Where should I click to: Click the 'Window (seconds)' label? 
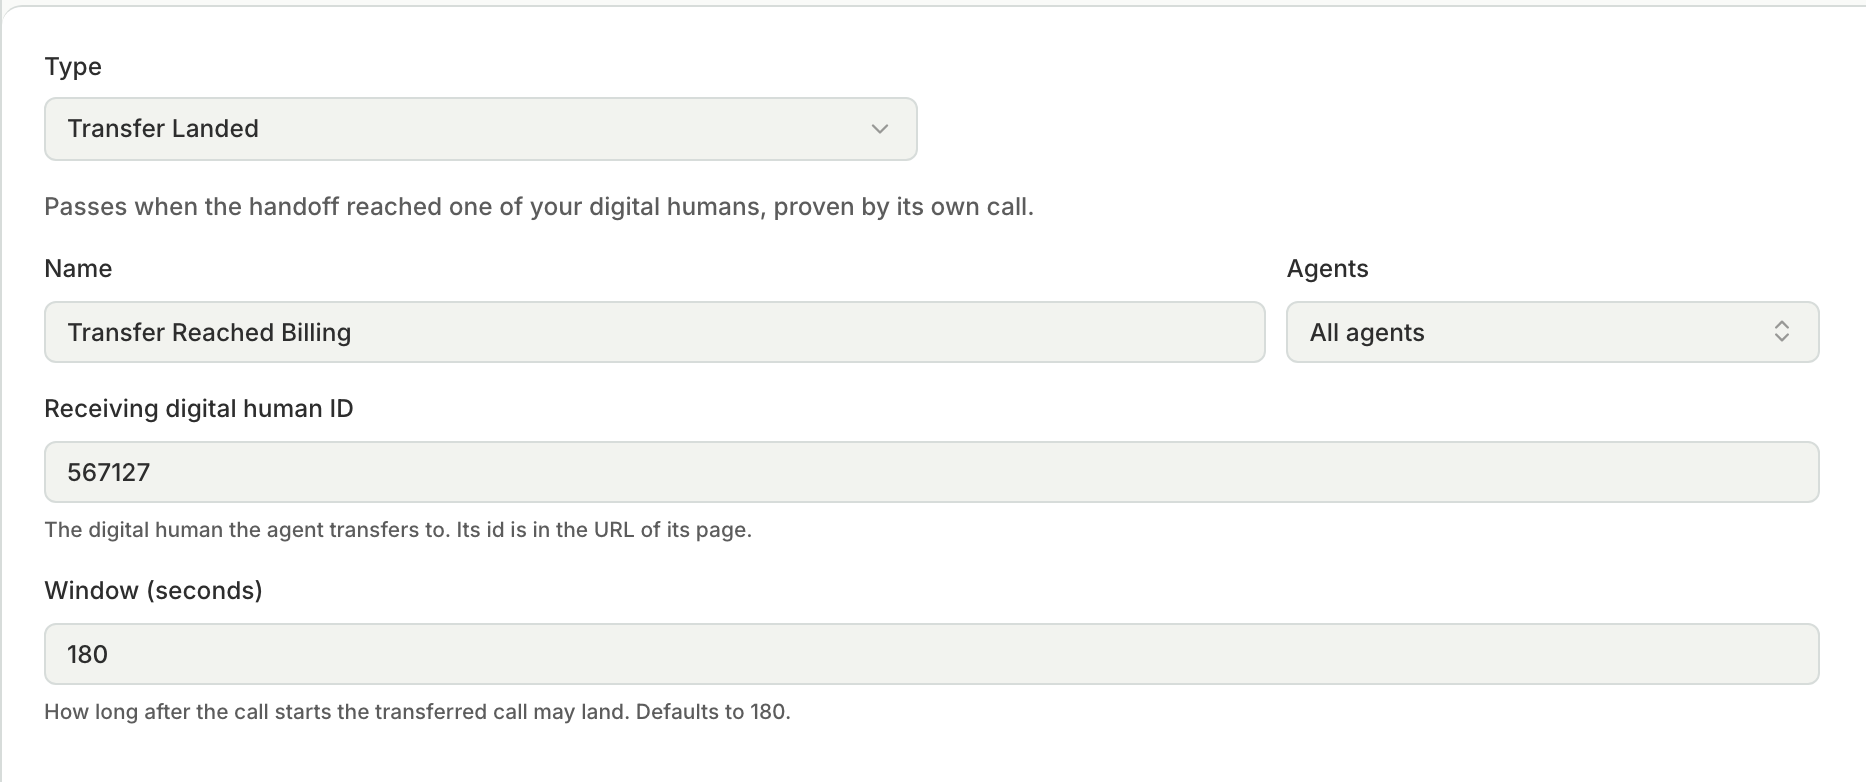(x=154, y=590)
